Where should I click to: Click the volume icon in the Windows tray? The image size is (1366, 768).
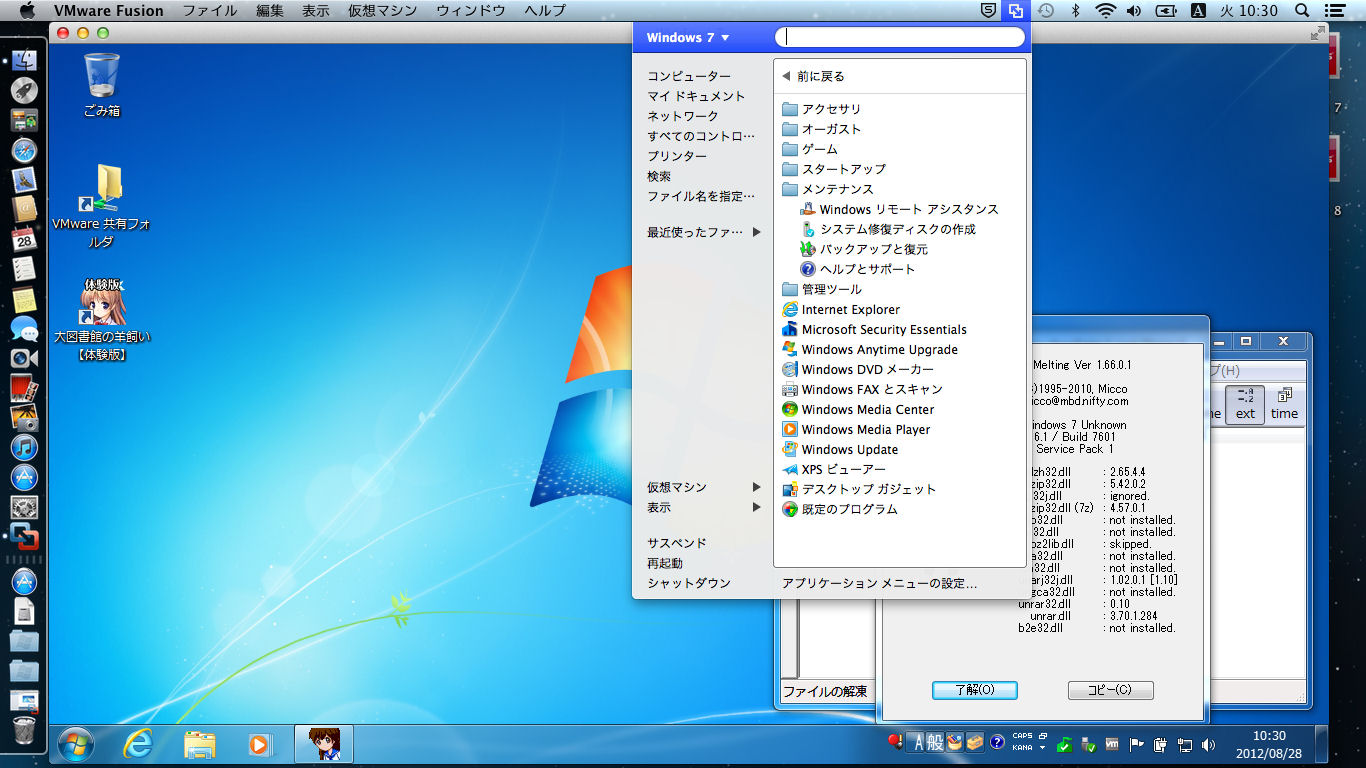[1208, 744]
